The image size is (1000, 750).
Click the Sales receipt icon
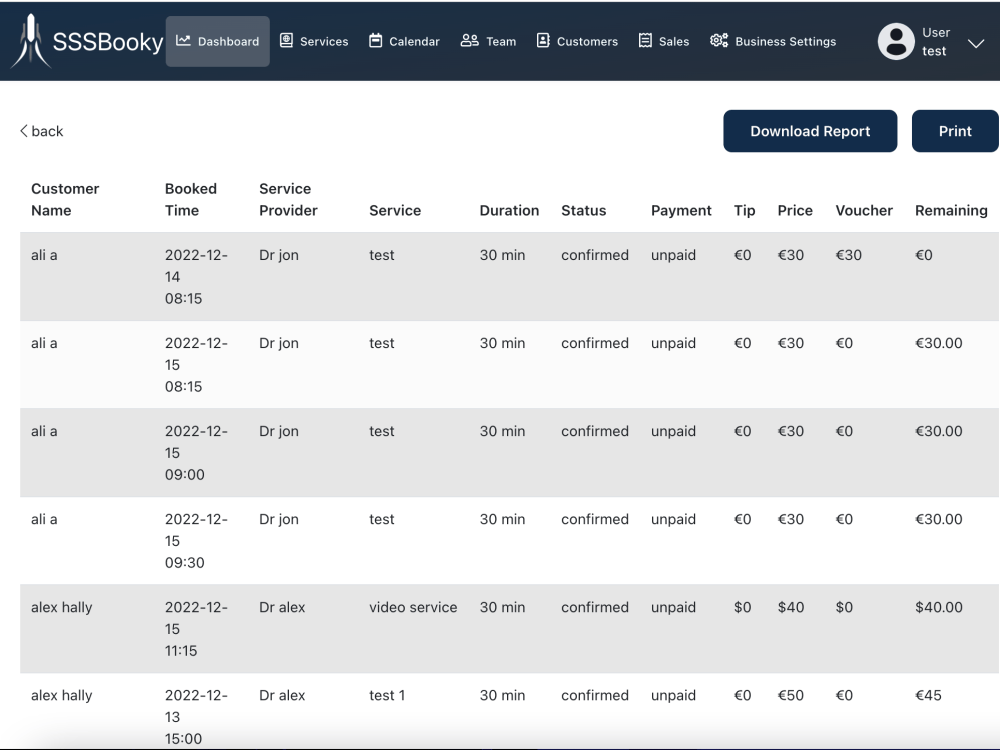[644, 40]
